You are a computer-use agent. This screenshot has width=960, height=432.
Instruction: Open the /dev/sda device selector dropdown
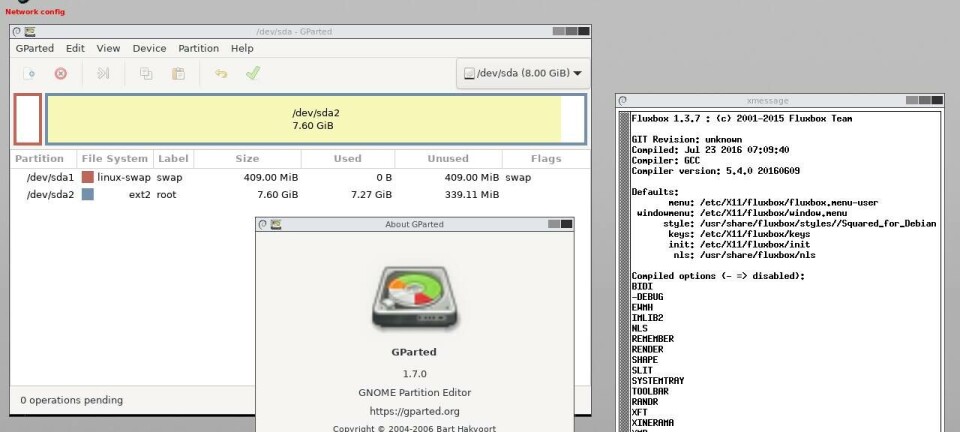coord(523,73)
